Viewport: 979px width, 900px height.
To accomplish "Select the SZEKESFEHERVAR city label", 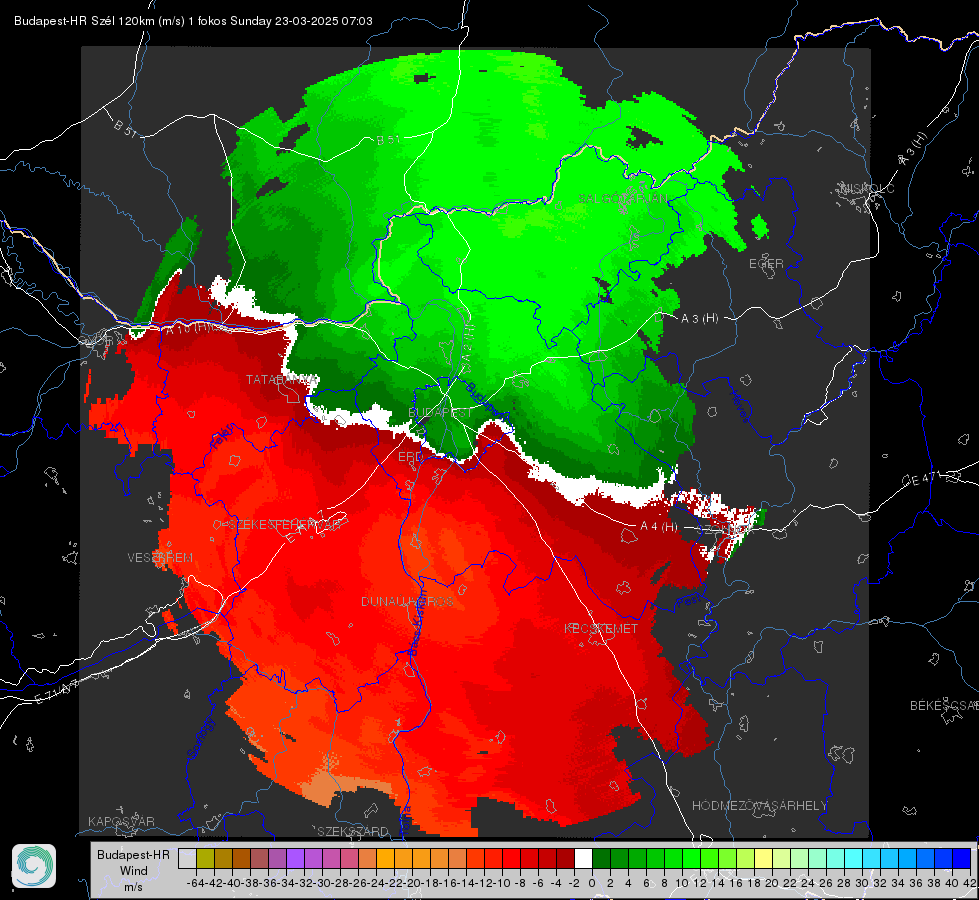I will point(287,525).
